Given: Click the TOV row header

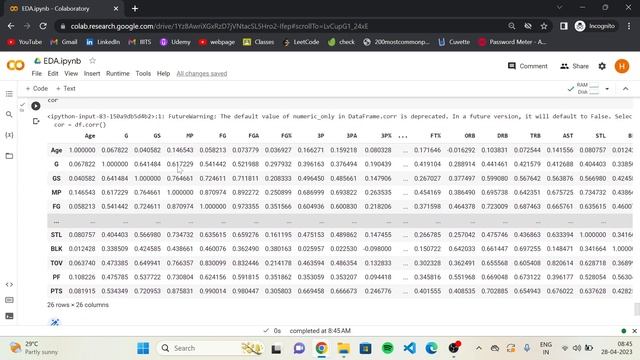Looking at the screenshot, I should tap(56, 263).
